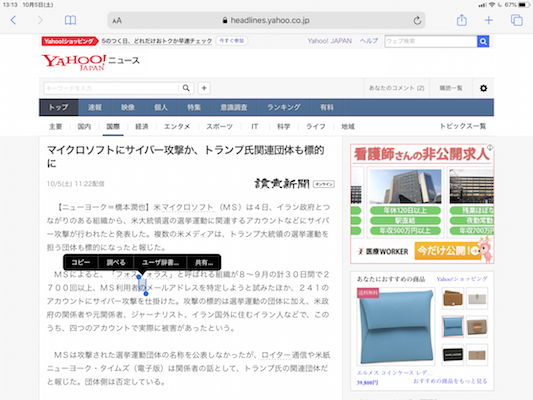The height and width of the screenshot is (400, 533).
Task: Open settings gear icon
Action: coord(483,88)
